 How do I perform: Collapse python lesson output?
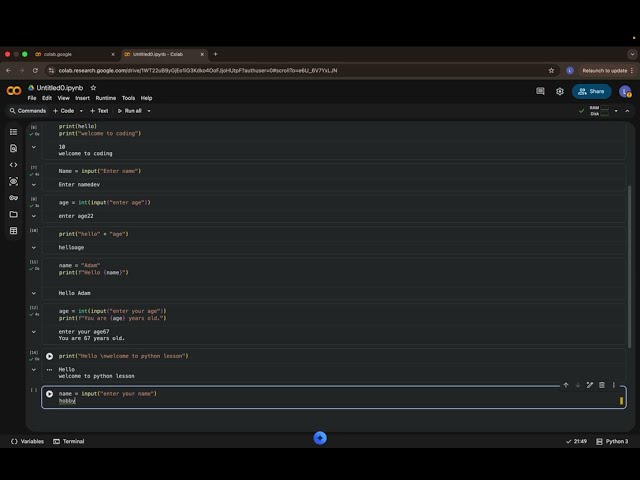pyautogui.click(x=34, y=370)
